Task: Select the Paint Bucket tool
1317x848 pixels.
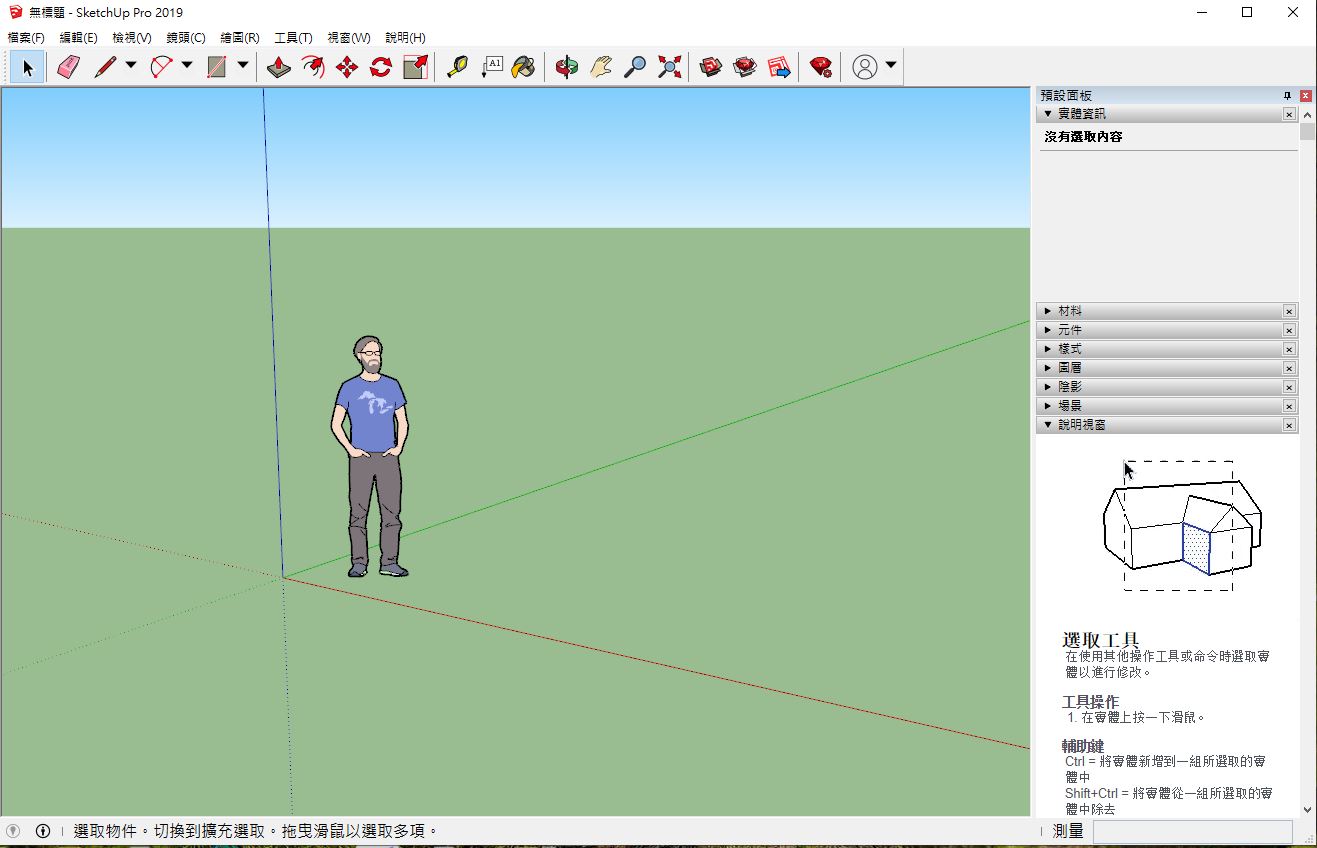Action: [x=523, y=67]
